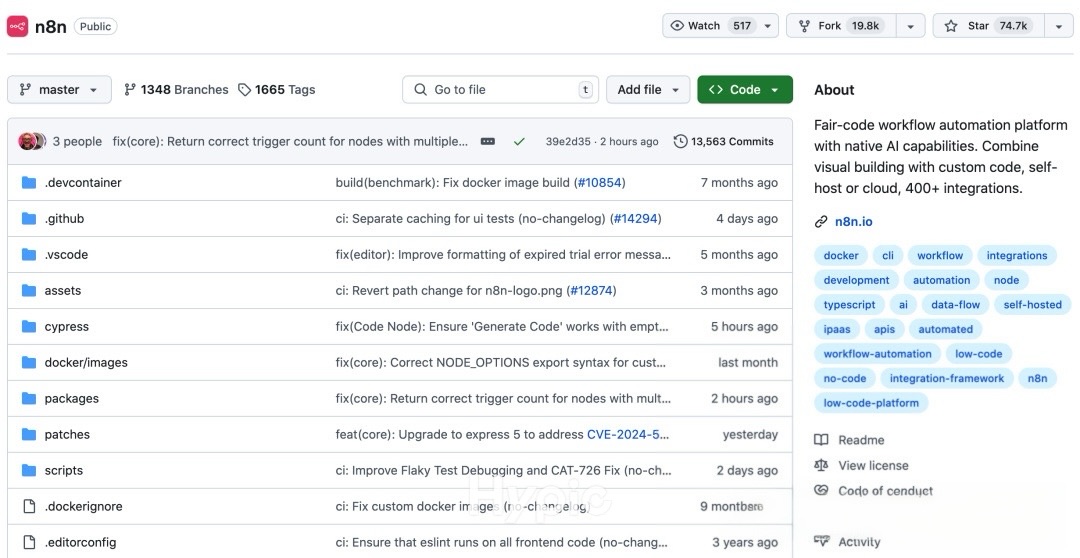The image size is (1080, 558).
Task: Click the assets folder icon
Action: click(28, 290)
